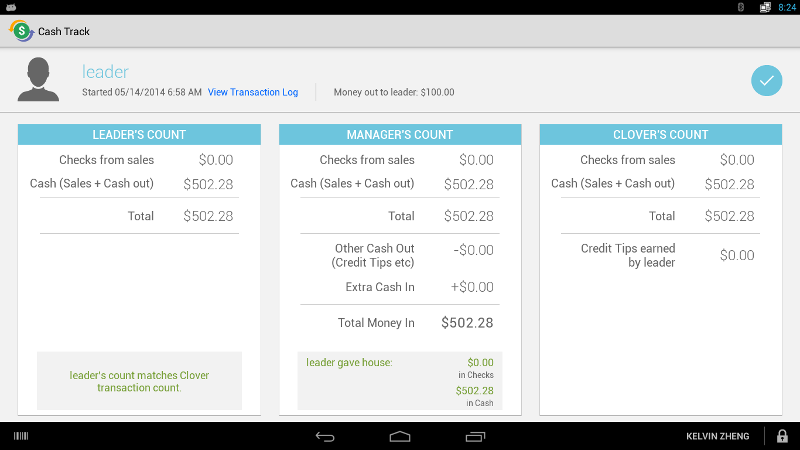This screenshot has height=450, width=800.
Task: Click Leader's Count Total $502.28
Action: point(208,216)
